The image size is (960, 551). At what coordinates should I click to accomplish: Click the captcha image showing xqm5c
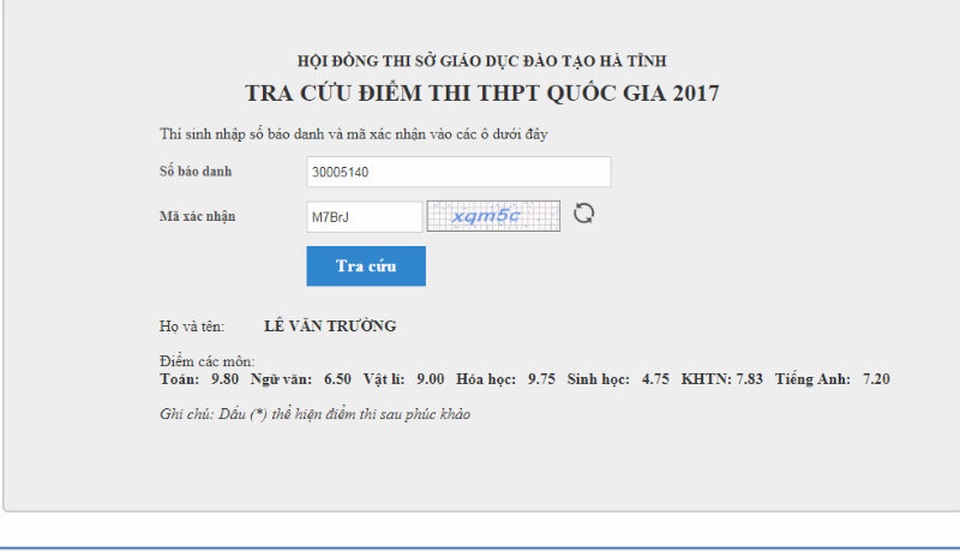click(x=493, y=216)
